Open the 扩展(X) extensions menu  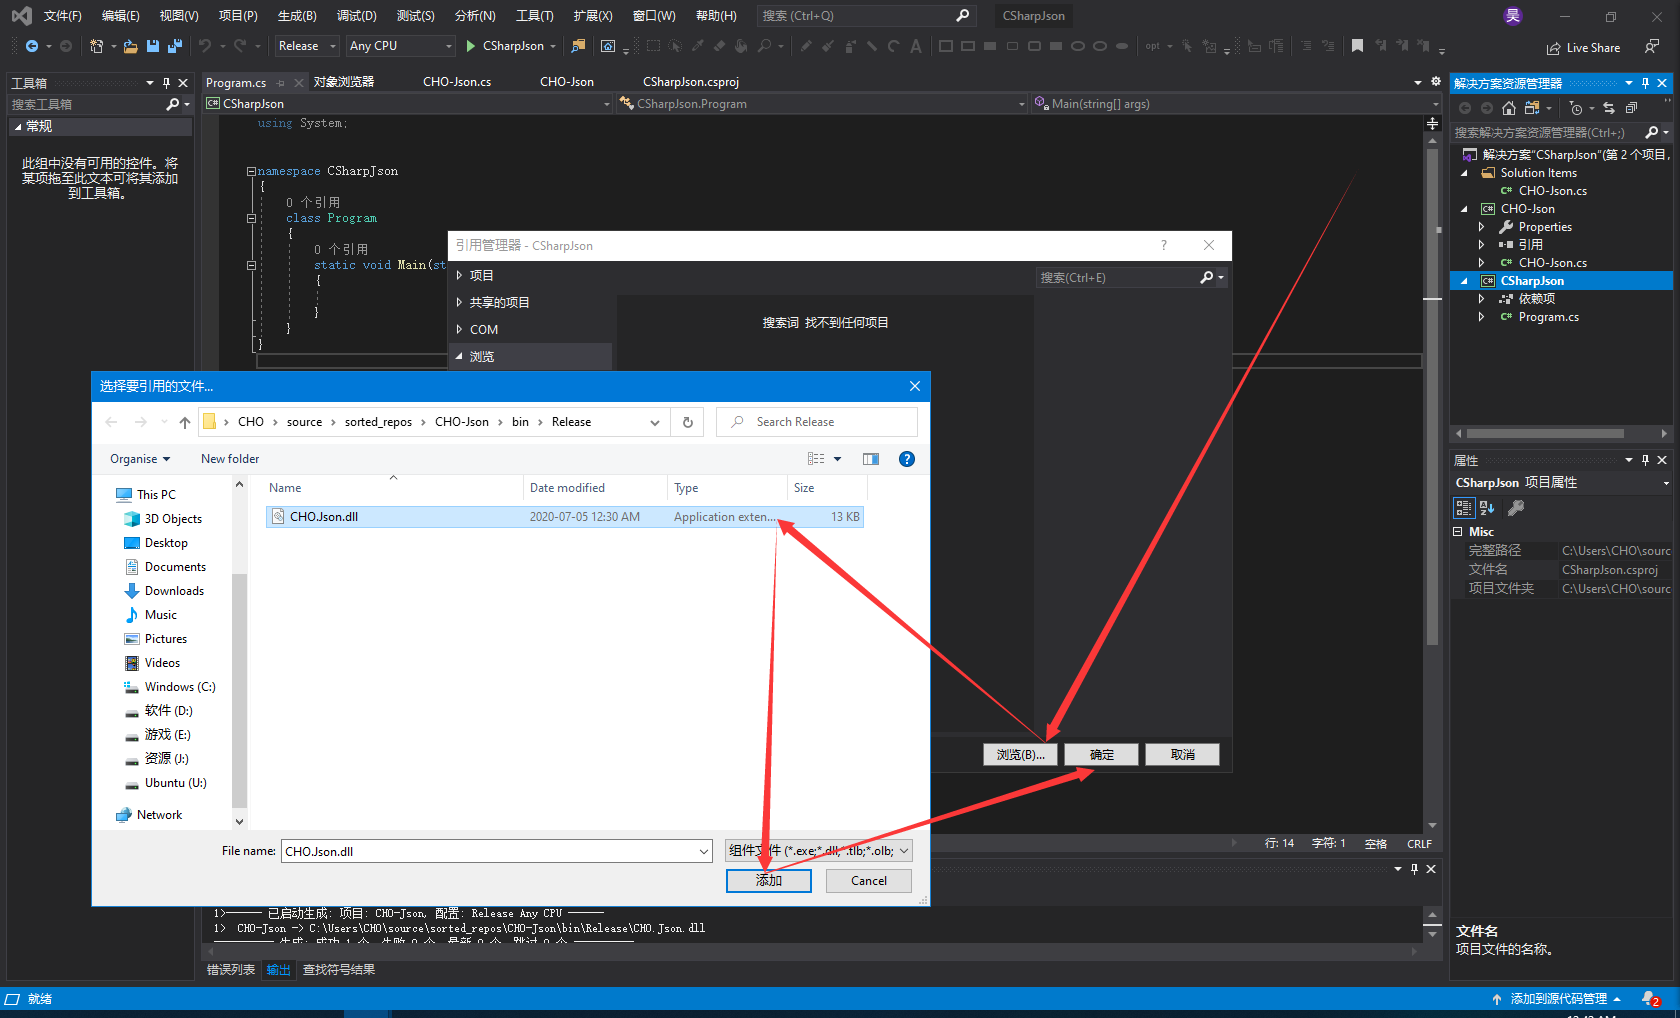(x=593, y=16)
